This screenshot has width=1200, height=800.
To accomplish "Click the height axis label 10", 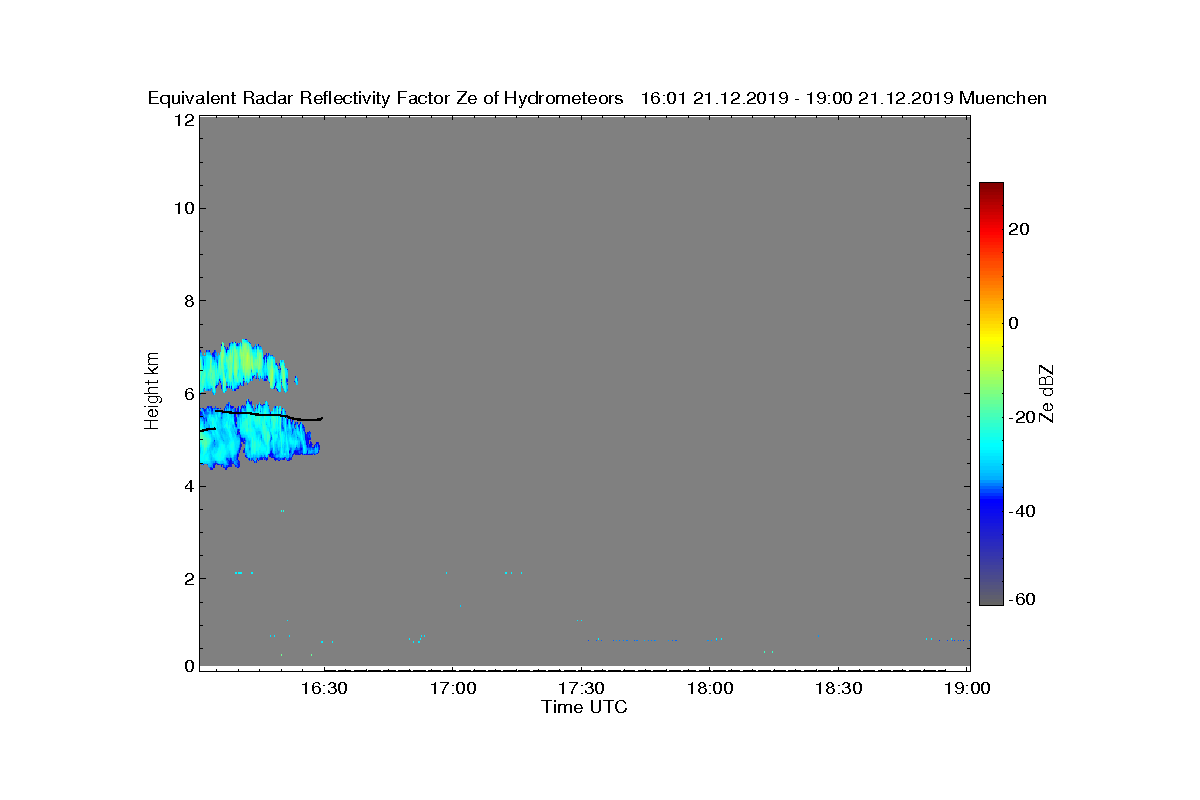I will tap(183, 208).
